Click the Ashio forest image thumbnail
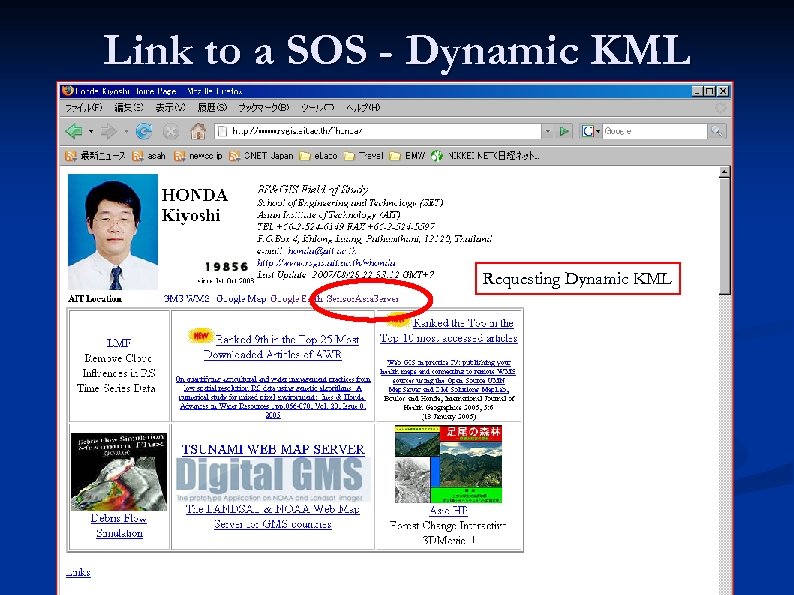The height and width of the screenshot is (595, 794). 448,464
